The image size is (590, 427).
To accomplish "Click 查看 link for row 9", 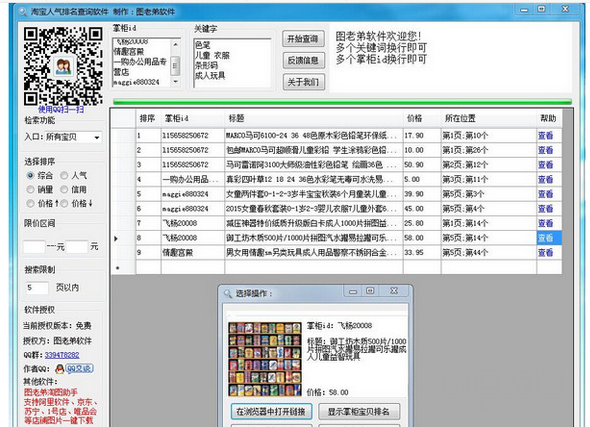I will 546,253.
